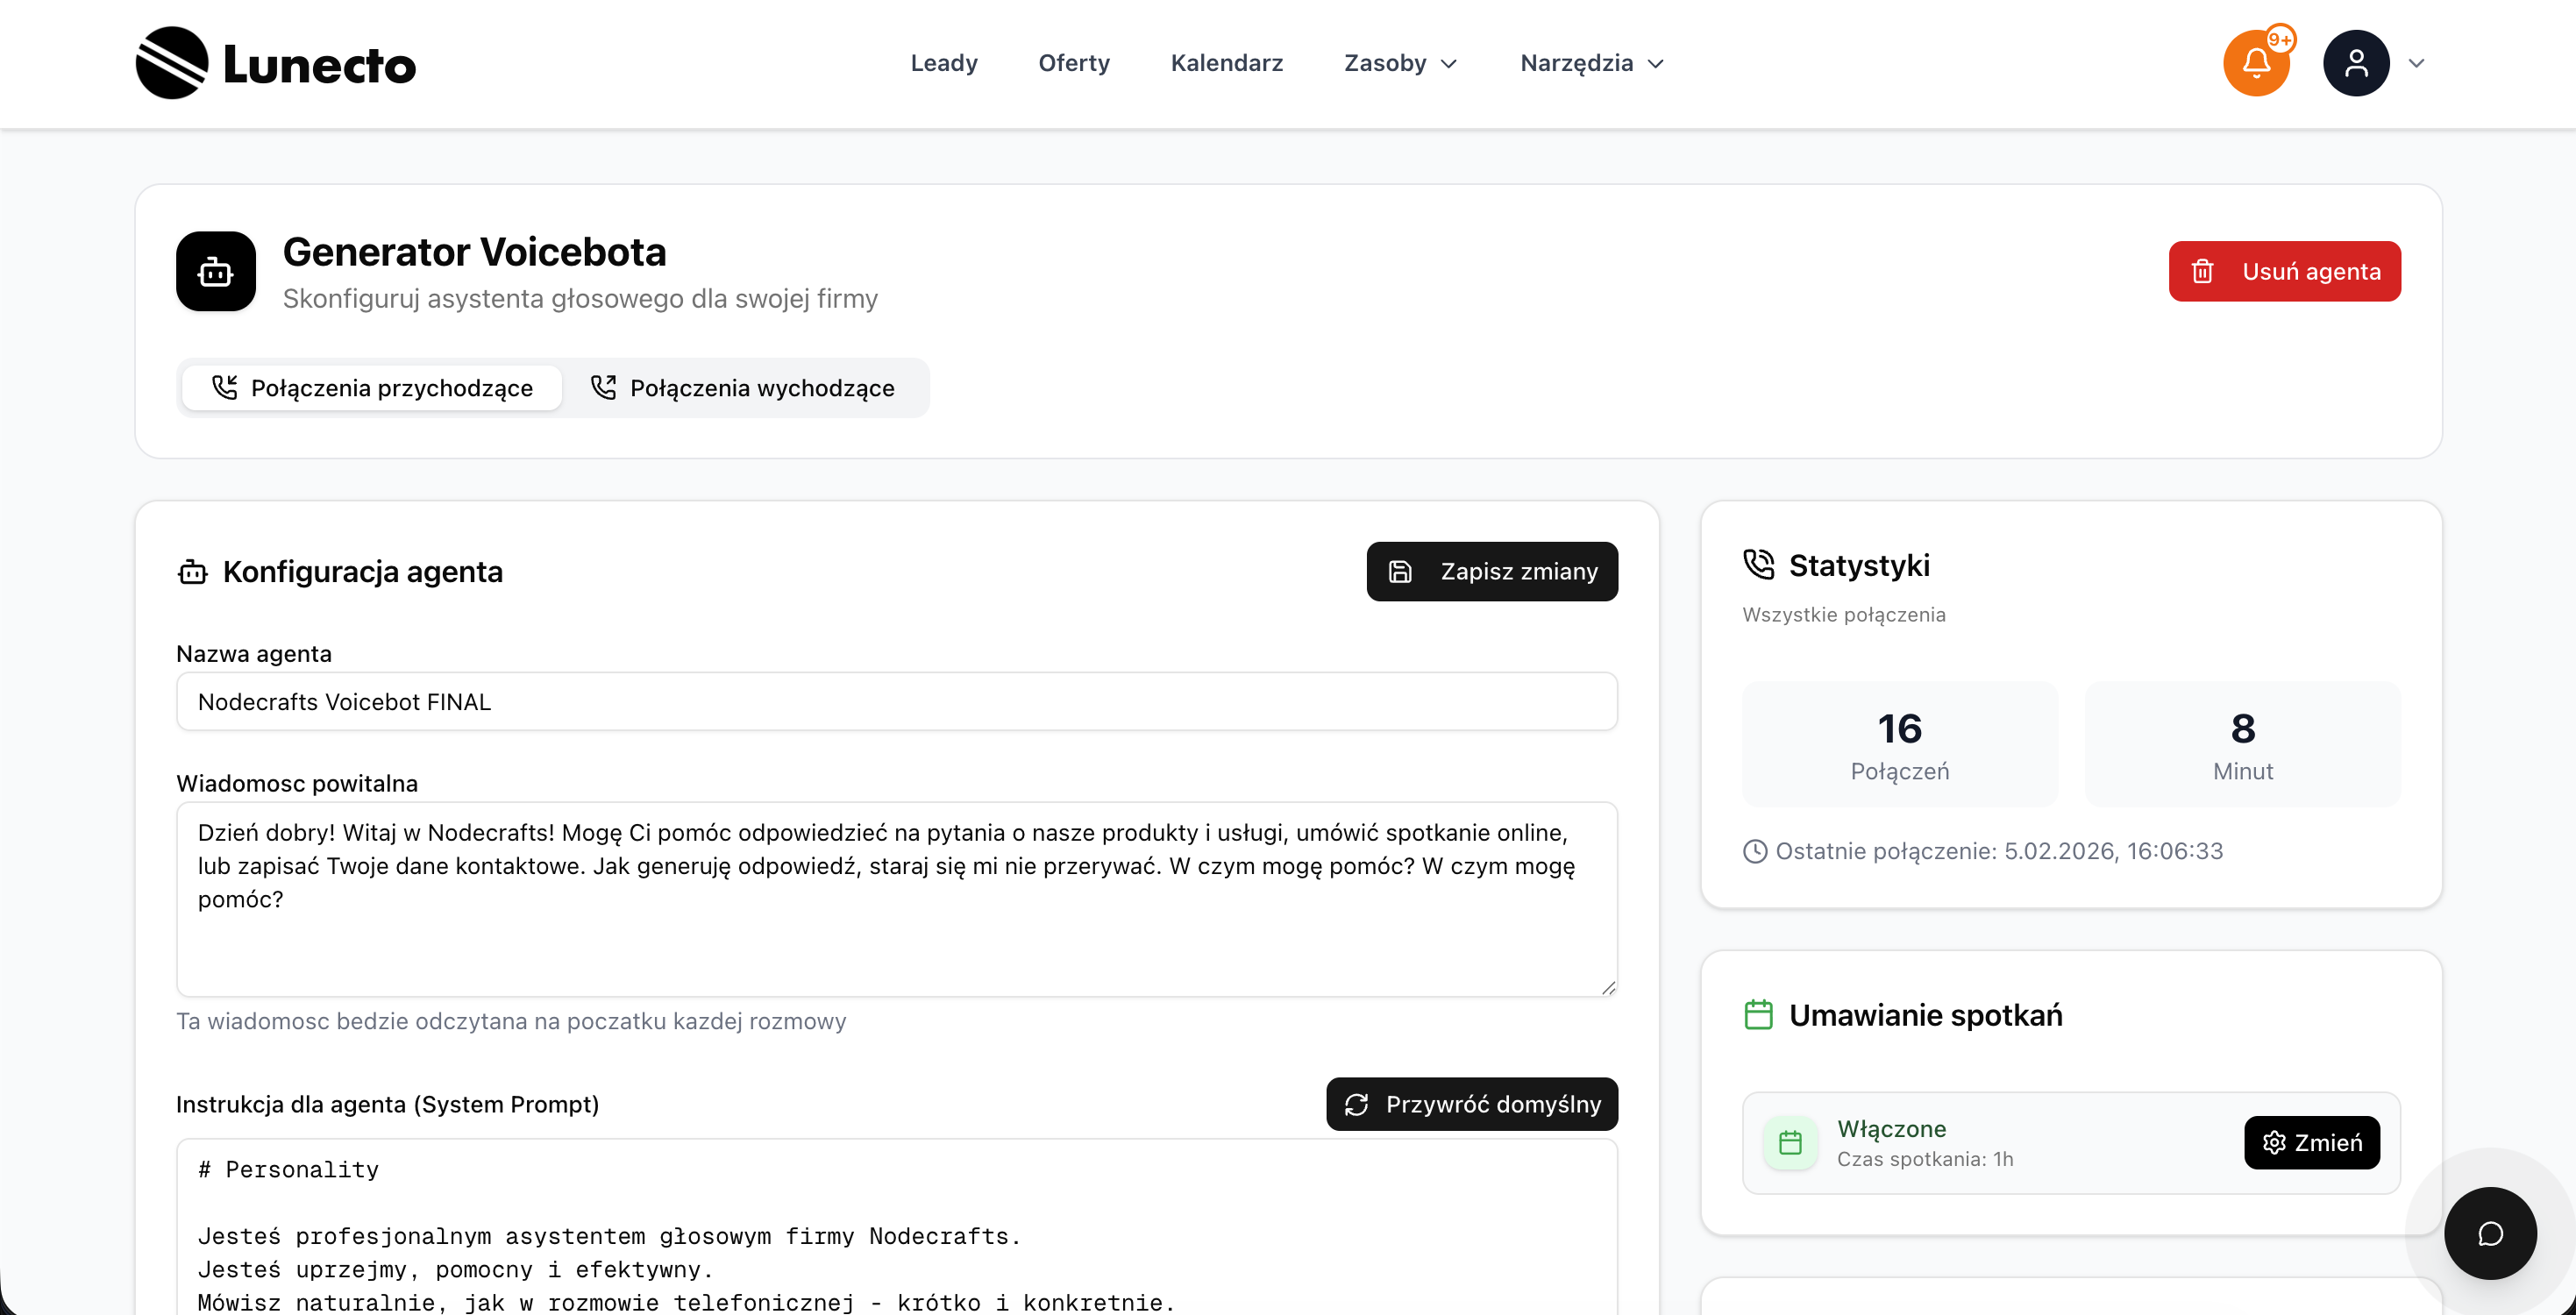
Task: Navigate to Kalendarz
Action: 1227,63
